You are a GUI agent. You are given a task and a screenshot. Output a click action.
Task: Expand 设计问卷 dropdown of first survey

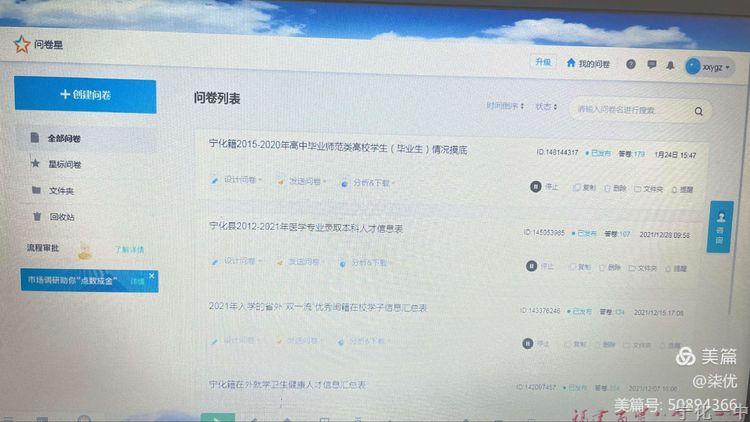point(237,181)
